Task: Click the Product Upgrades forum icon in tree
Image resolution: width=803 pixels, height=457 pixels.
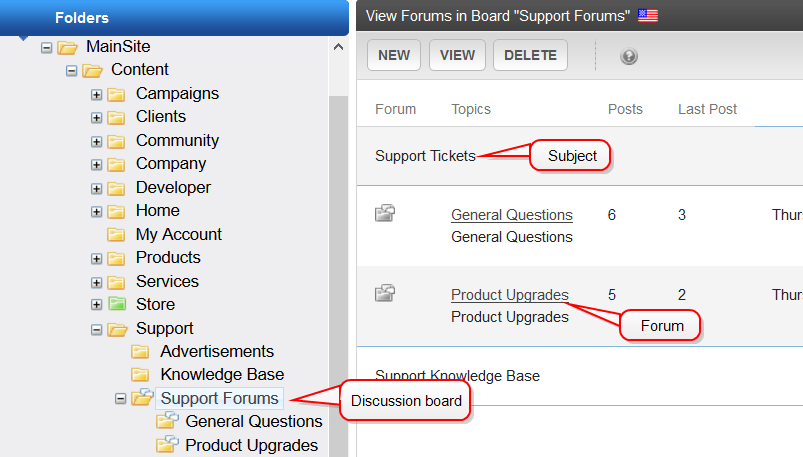Action: pos(167,444)
